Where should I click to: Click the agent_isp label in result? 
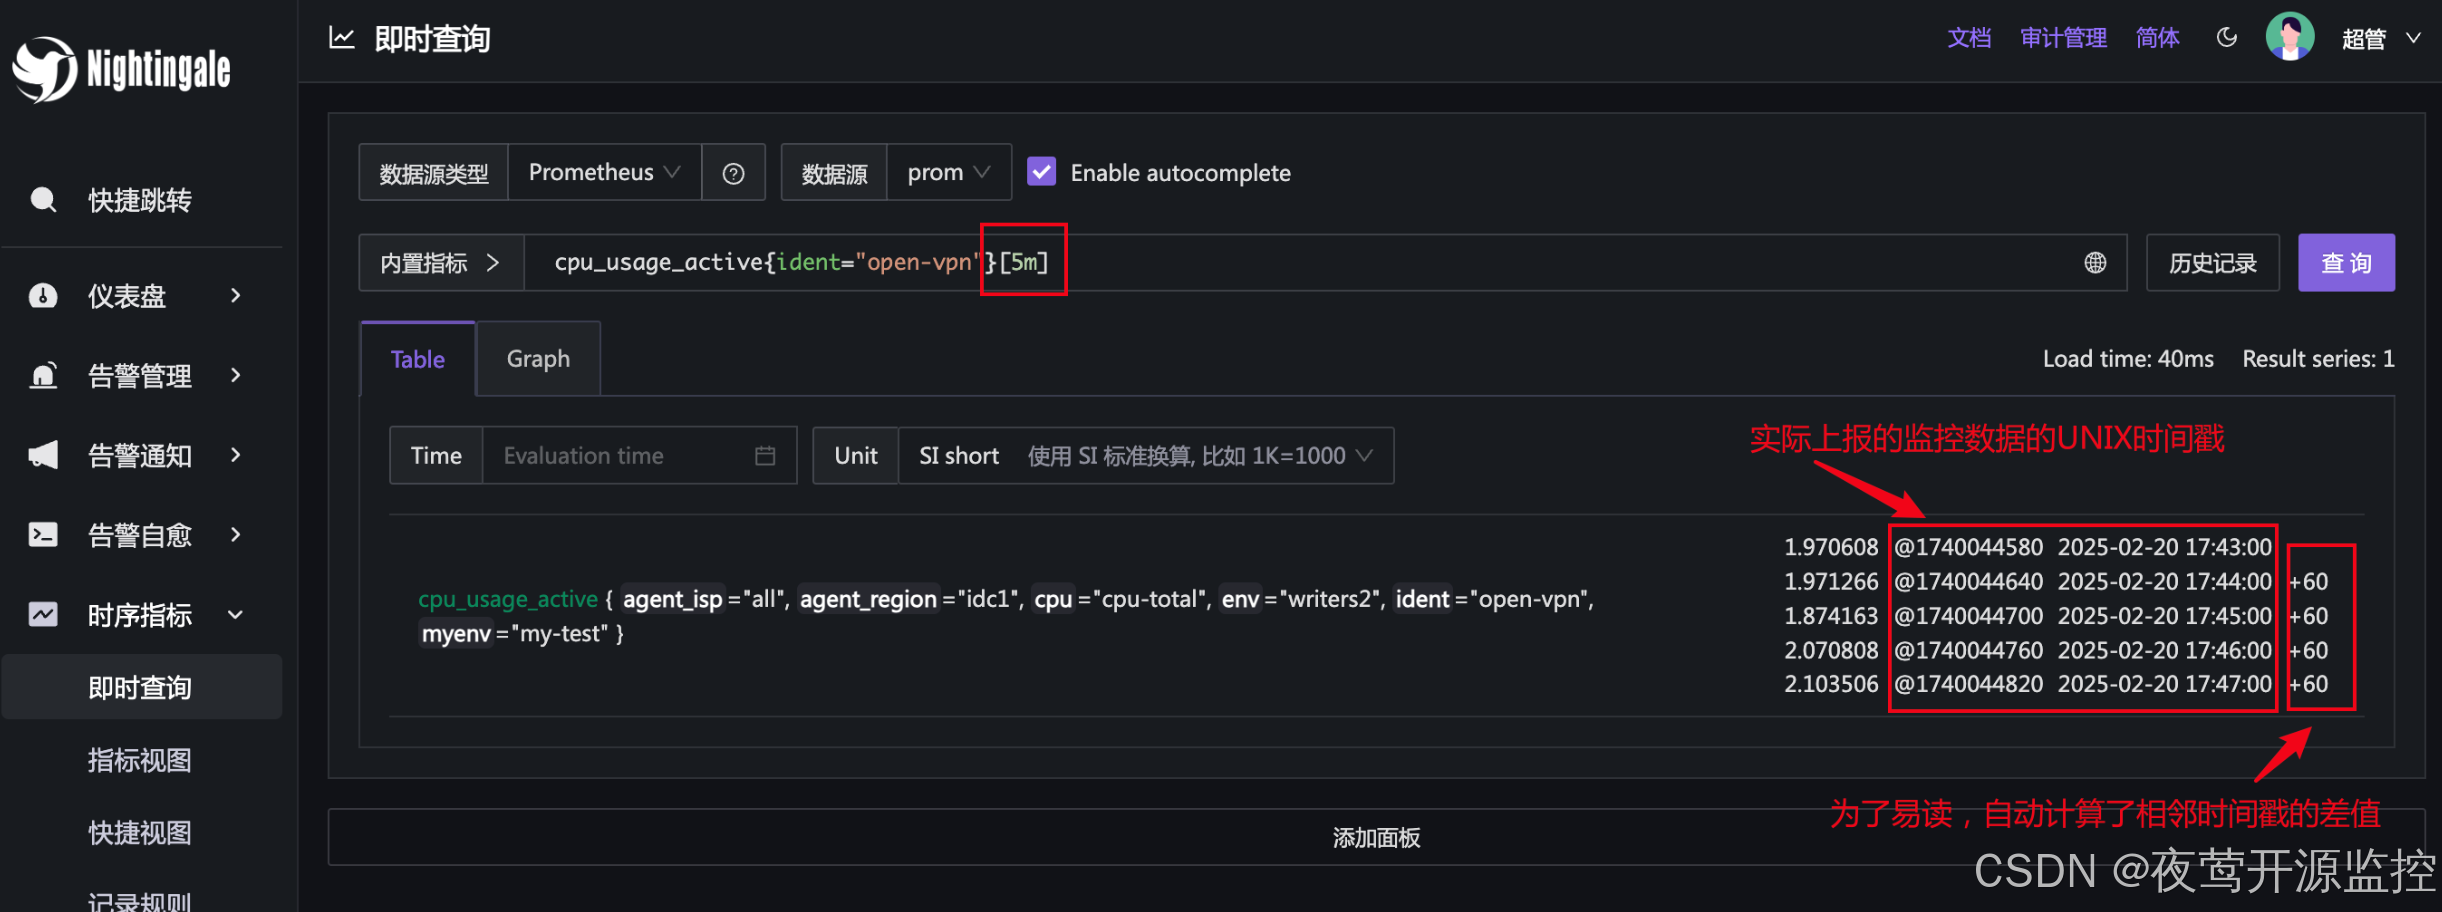click(x=672, y=599)
